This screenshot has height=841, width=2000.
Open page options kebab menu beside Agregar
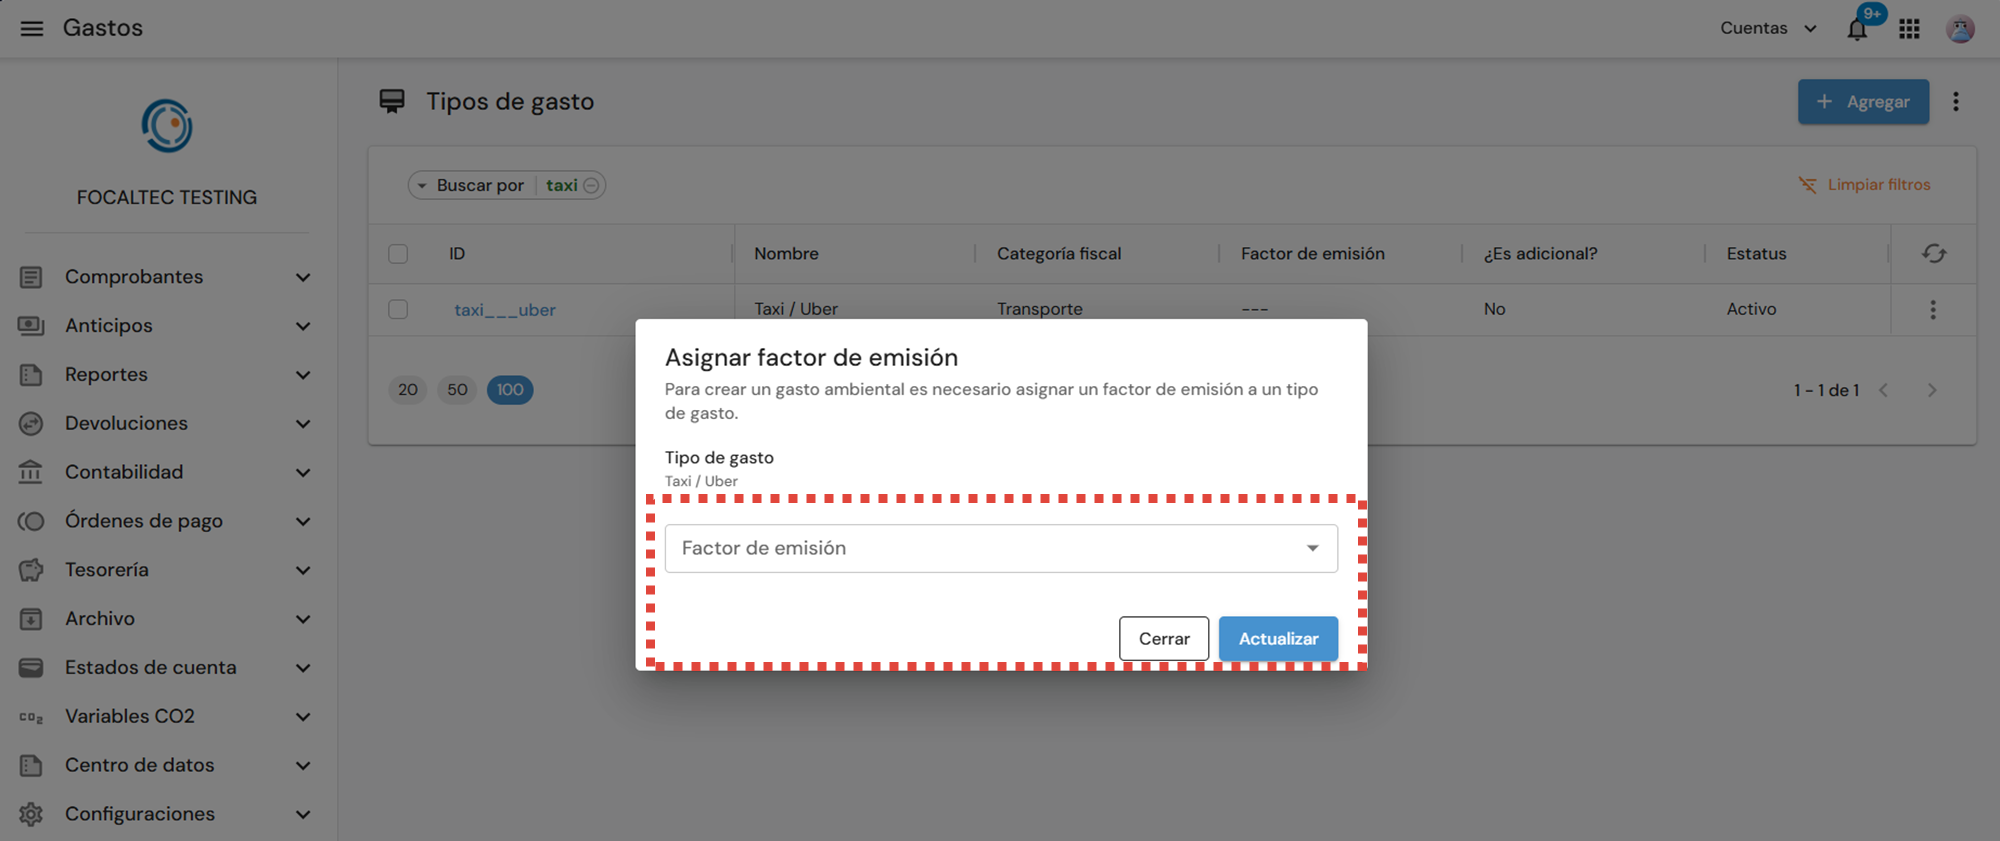coord(1956,102)
